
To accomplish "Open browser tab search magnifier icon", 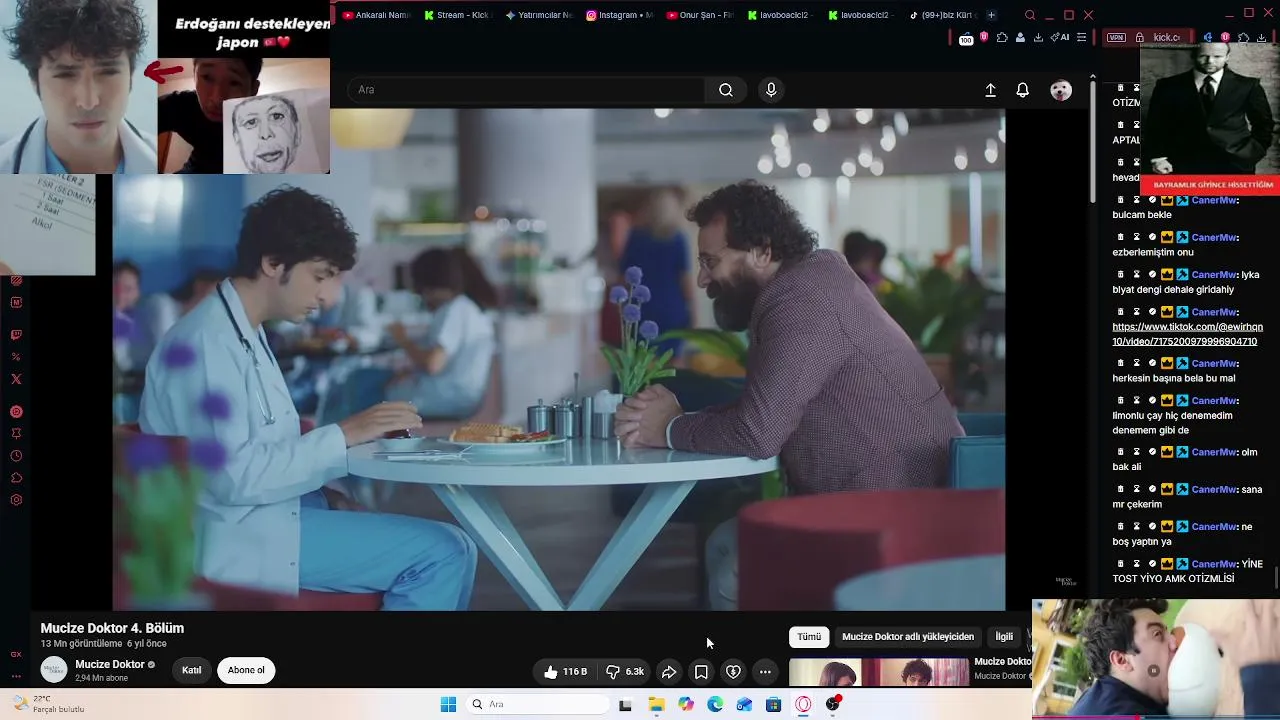I will pyautogui.click(x=1030, y=15).
